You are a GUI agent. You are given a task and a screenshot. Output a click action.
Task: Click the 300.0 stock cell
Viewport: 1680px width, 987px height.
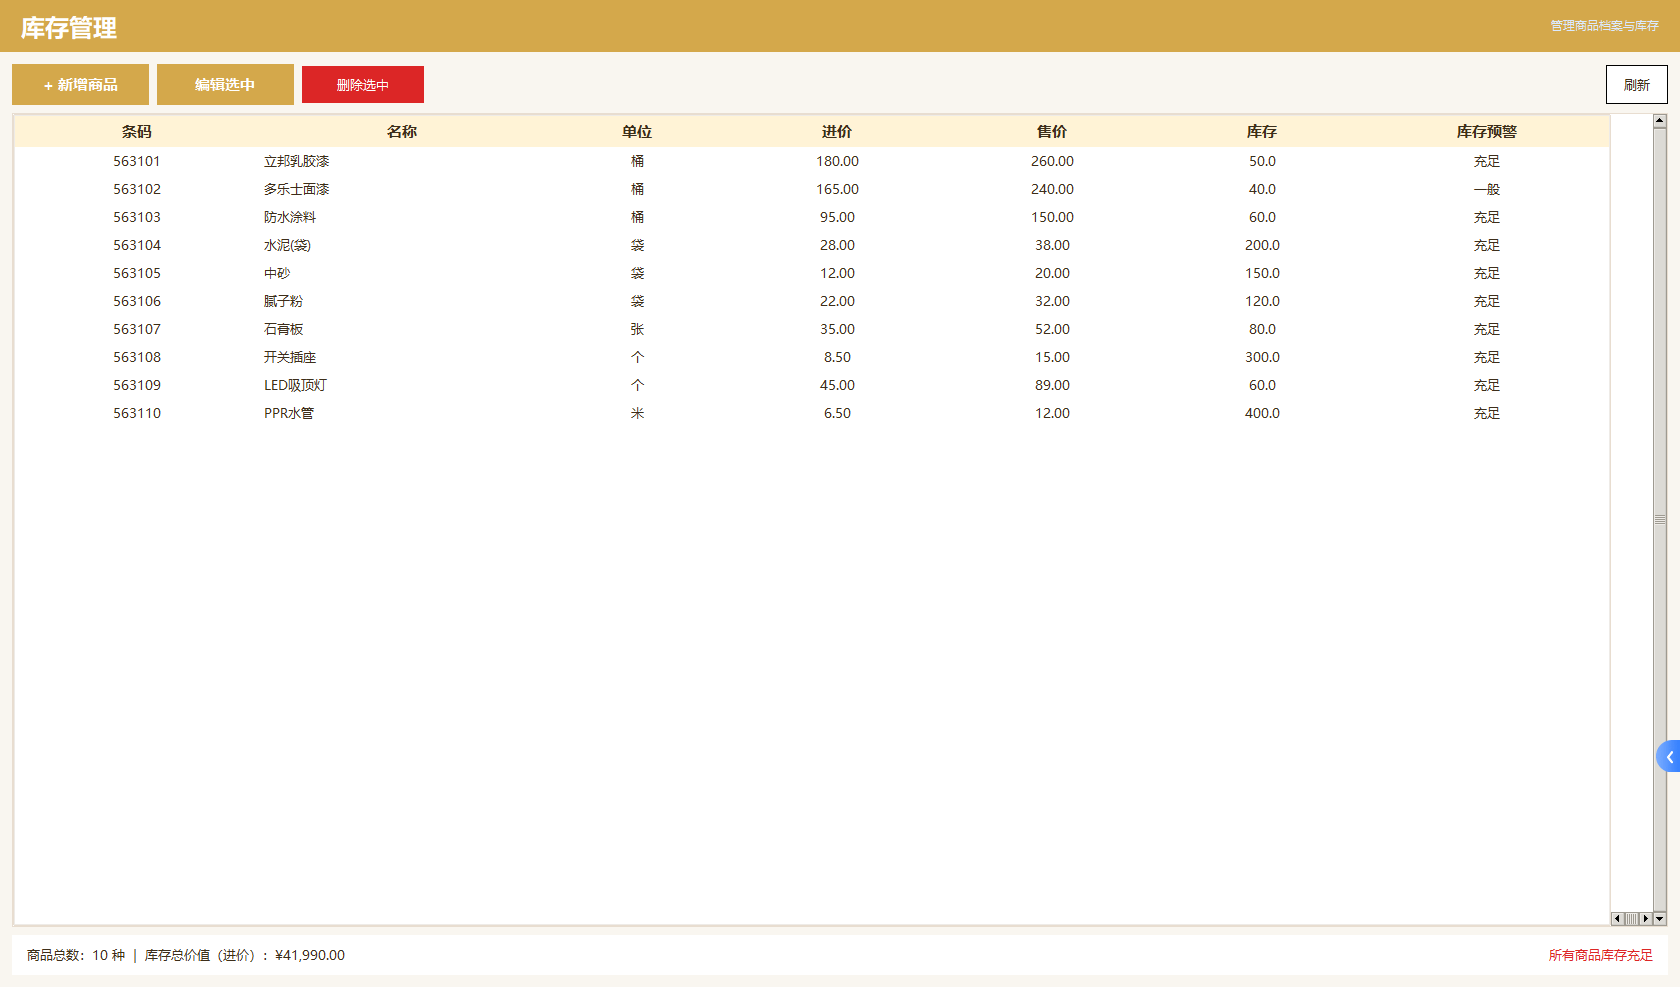point(1262,357)
